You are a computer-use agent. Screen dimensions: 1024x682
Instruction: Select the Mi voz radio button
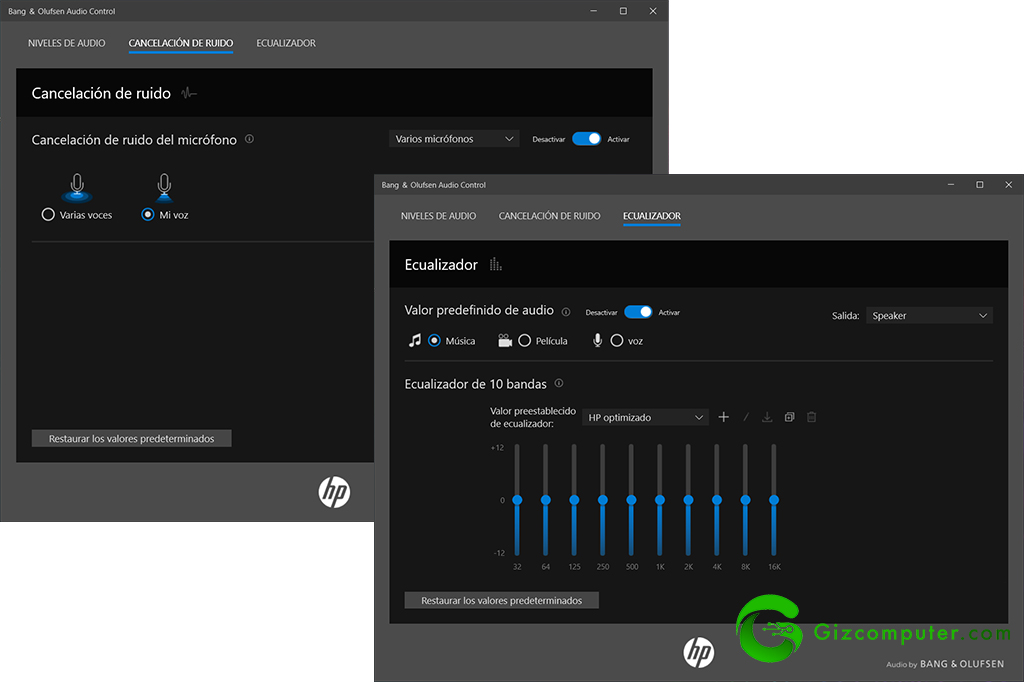tap(148, 214)
